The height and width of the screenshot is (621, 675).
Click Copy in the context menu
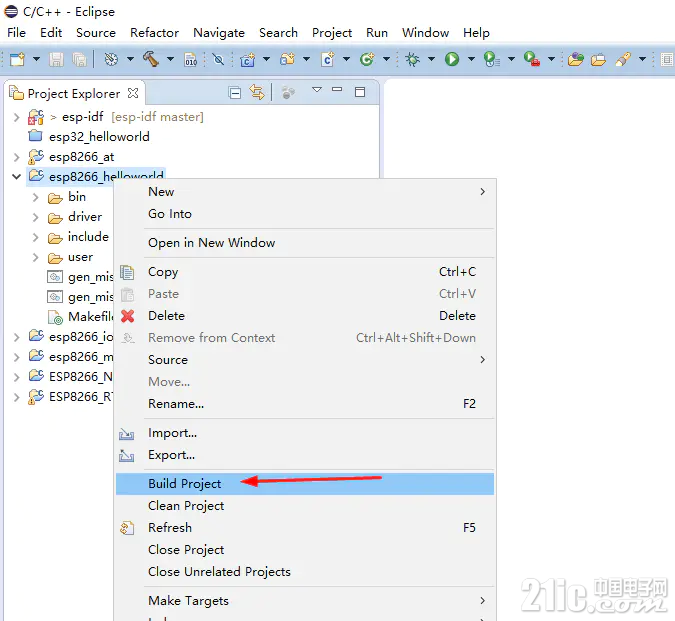(305, 272)
